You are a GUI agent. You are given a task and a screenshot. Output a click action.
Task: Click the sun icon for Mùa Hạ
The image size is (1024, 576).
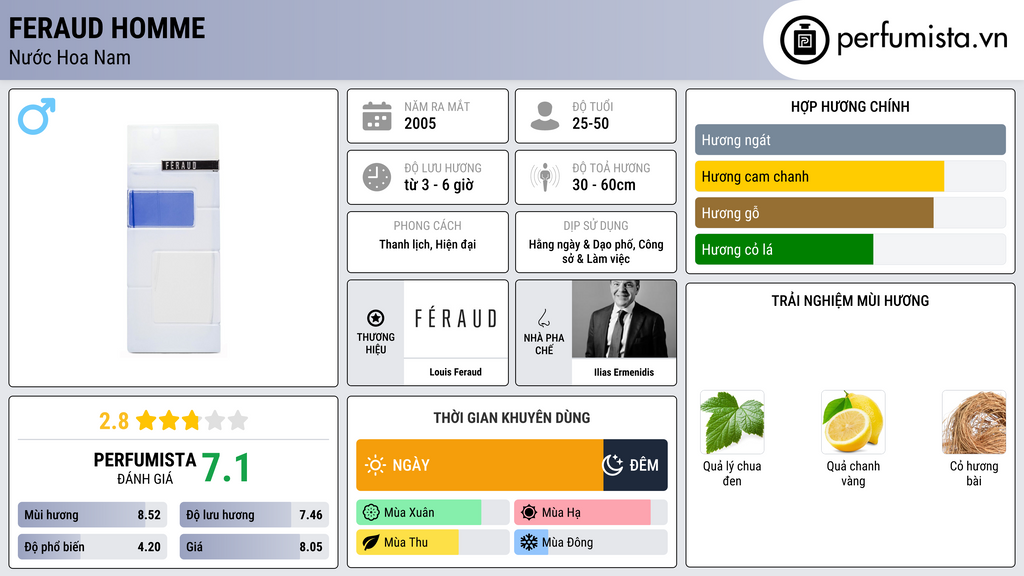tap(529, 513)
